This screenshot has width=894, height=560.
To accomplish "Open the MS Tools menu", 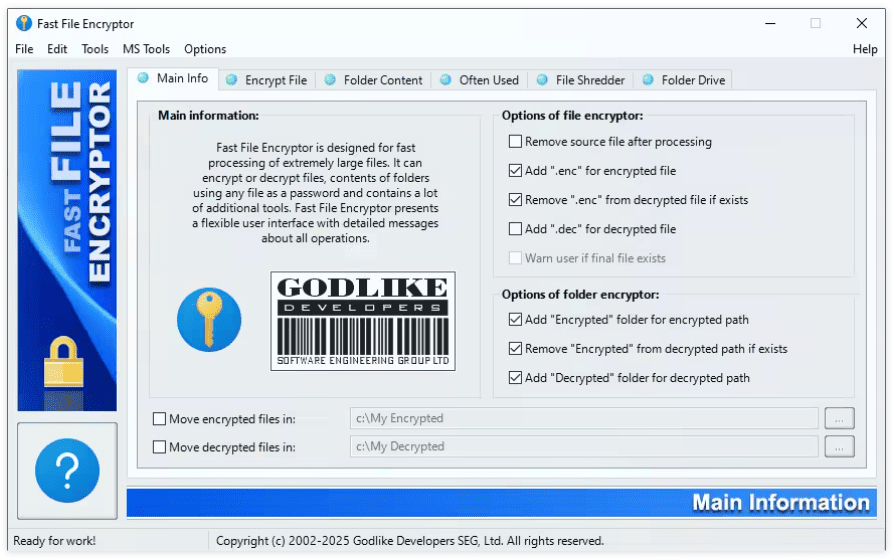I will [x=146, y=49].
